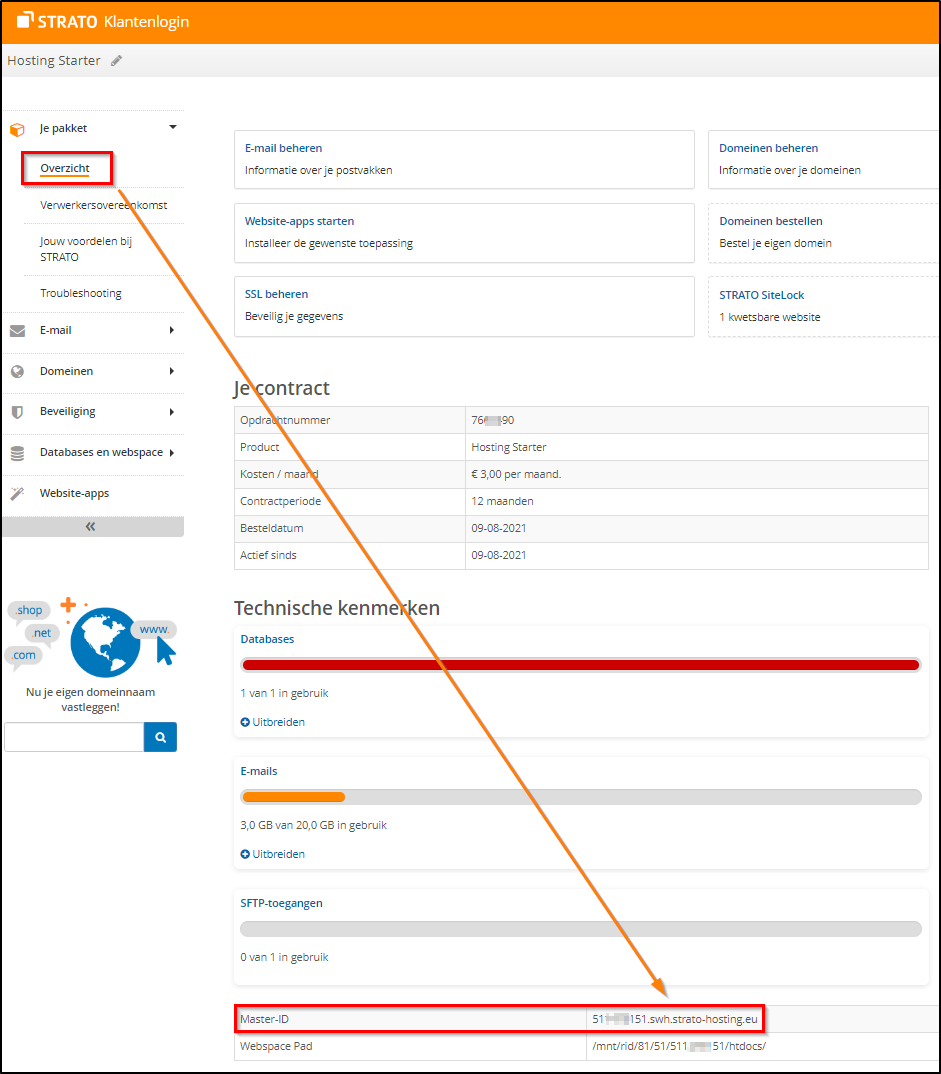Open Verwerkersovereenkomst menu item
This screenshot has height=1074, width=941.
coord(103,205)
